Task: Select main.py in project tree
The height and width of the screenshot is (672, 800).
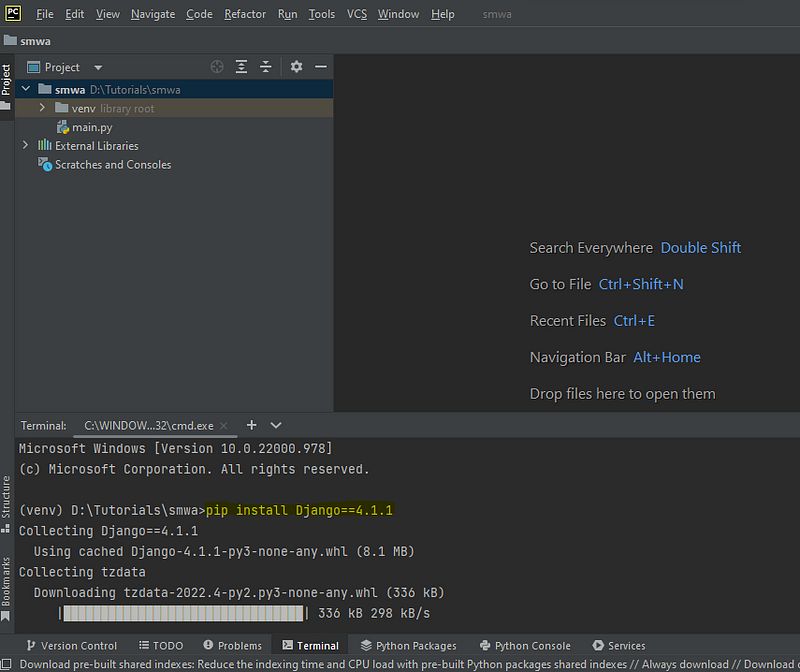Action: [92, 127]
